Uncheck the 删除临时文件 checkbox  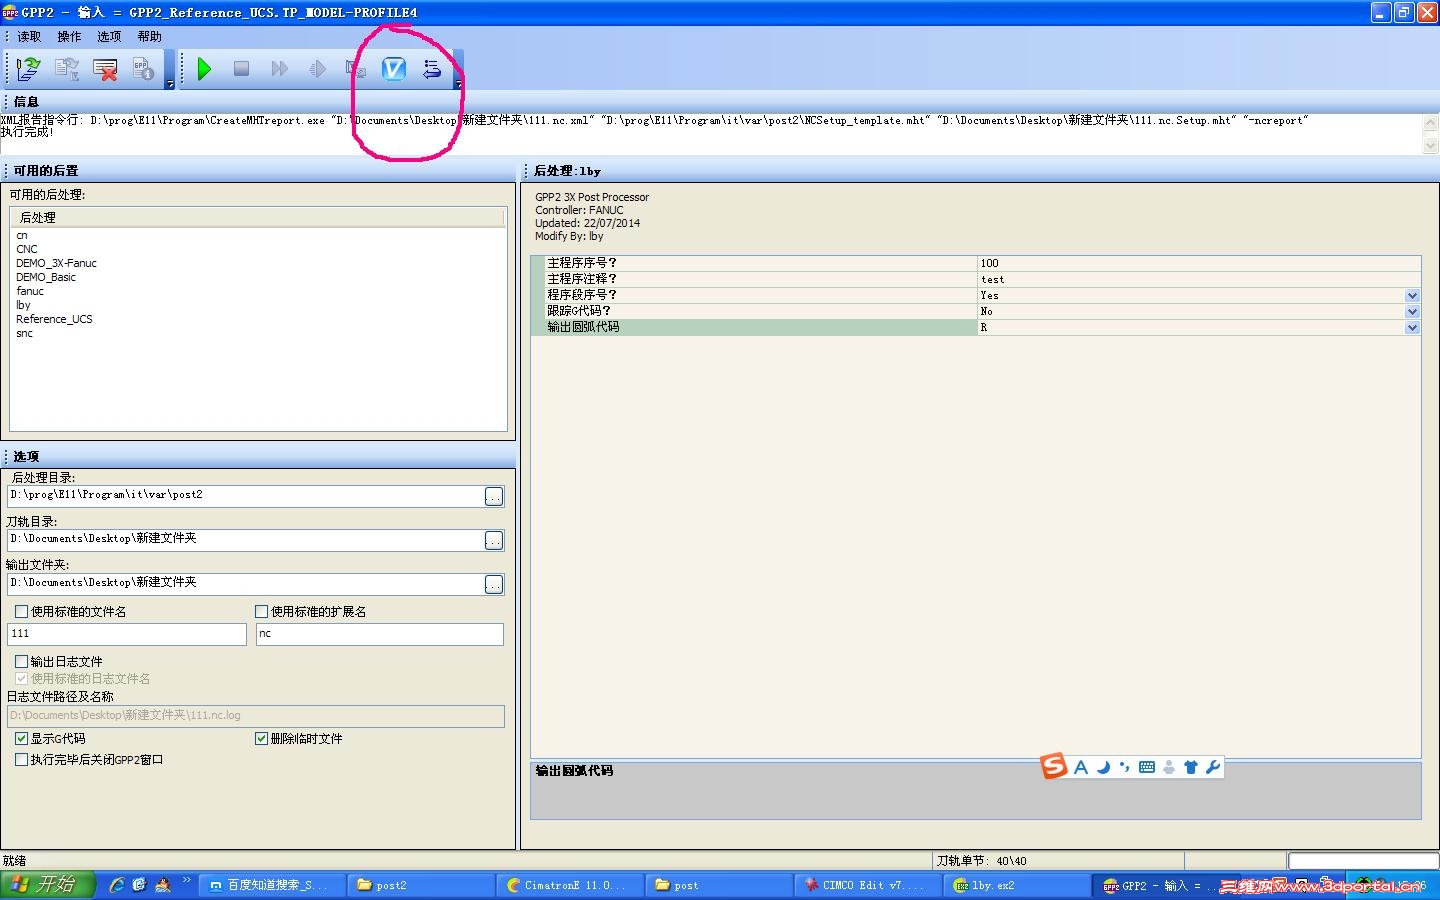262,738
